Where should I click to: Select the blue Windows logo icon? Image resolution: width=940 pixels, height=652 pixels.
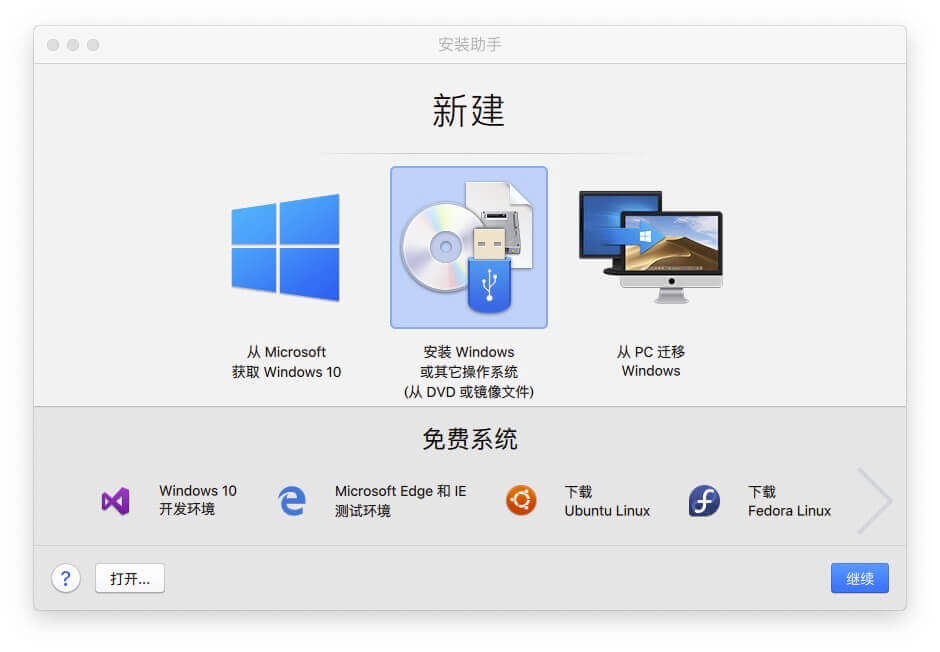click(285, 247)
